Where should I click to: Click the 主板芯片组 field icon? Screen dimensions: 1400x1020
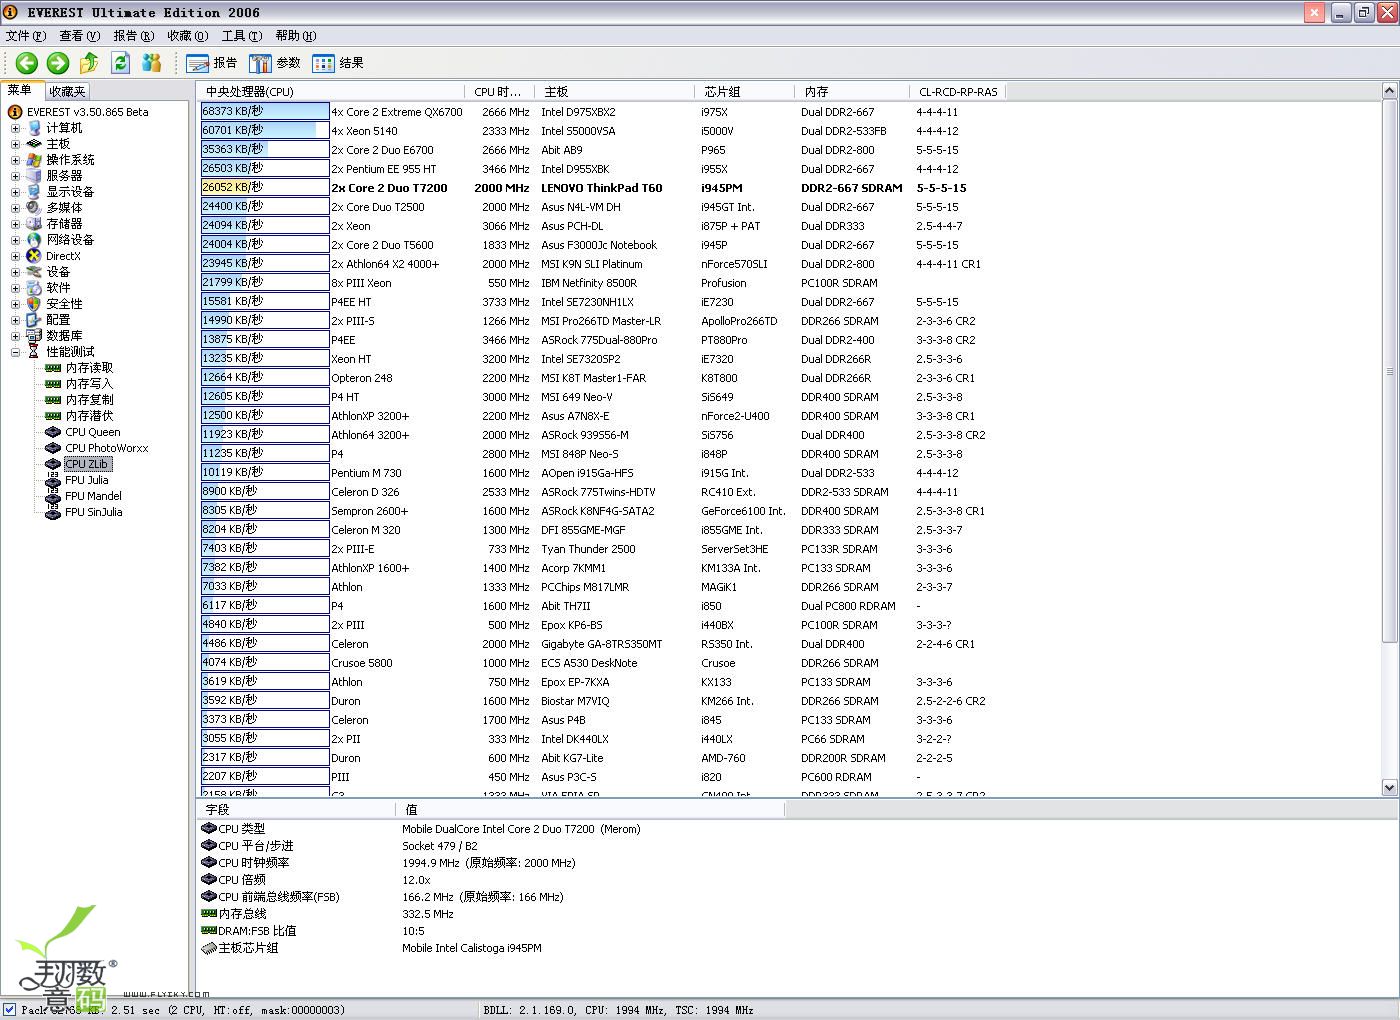click(209, 947)
